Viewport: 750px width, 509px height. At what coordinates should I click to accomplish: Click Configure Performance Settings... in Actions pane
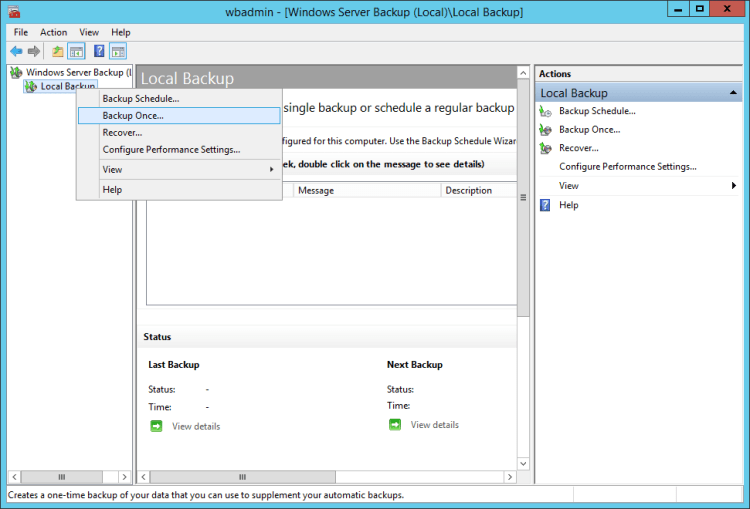628,166
